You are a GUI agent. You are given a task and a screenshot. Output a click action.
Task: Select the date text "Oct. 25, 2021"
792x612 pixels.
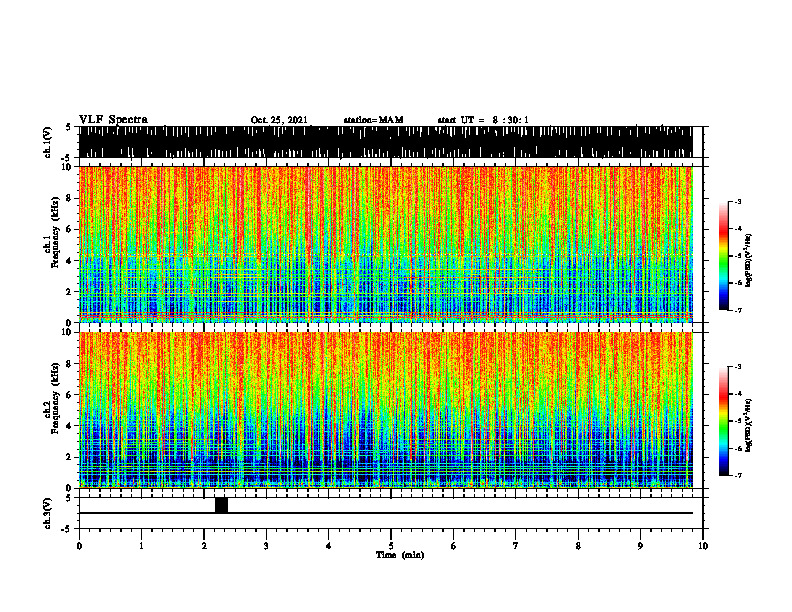click(x=279, y=120)
